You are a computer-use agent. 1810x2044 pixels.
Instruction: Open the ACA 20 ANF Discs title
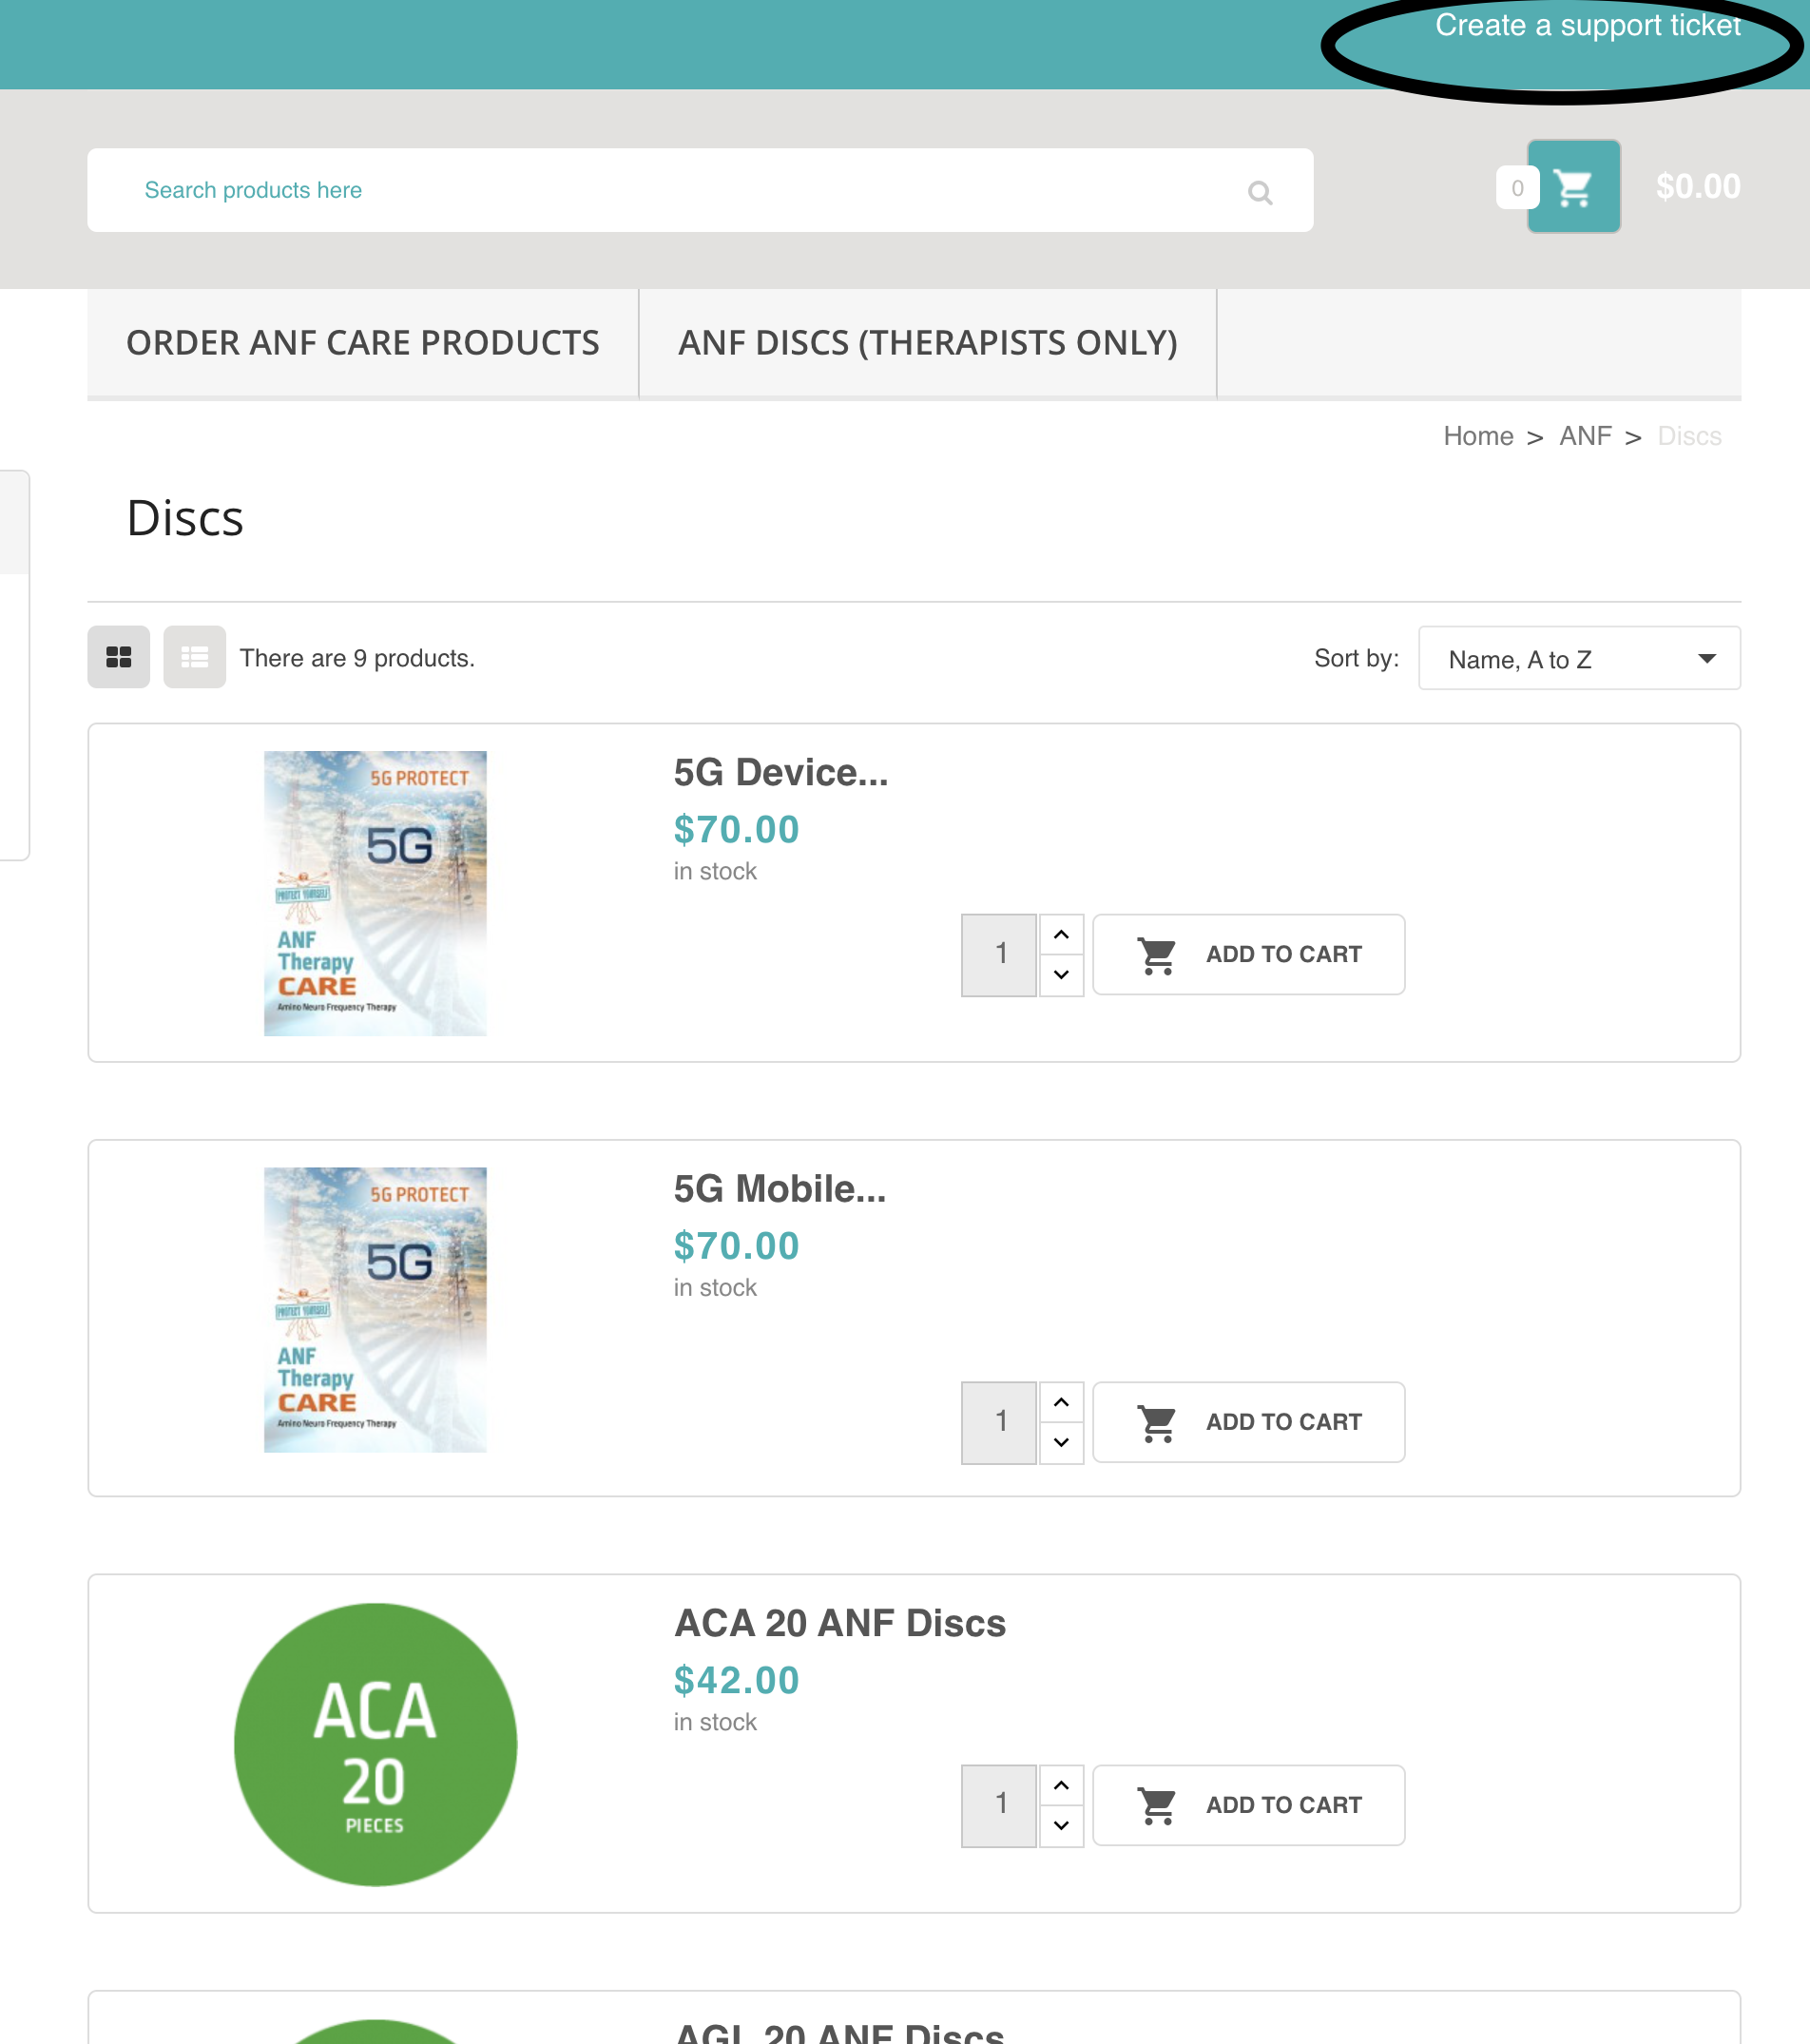pyautogui.click(x=840, y=1623)
